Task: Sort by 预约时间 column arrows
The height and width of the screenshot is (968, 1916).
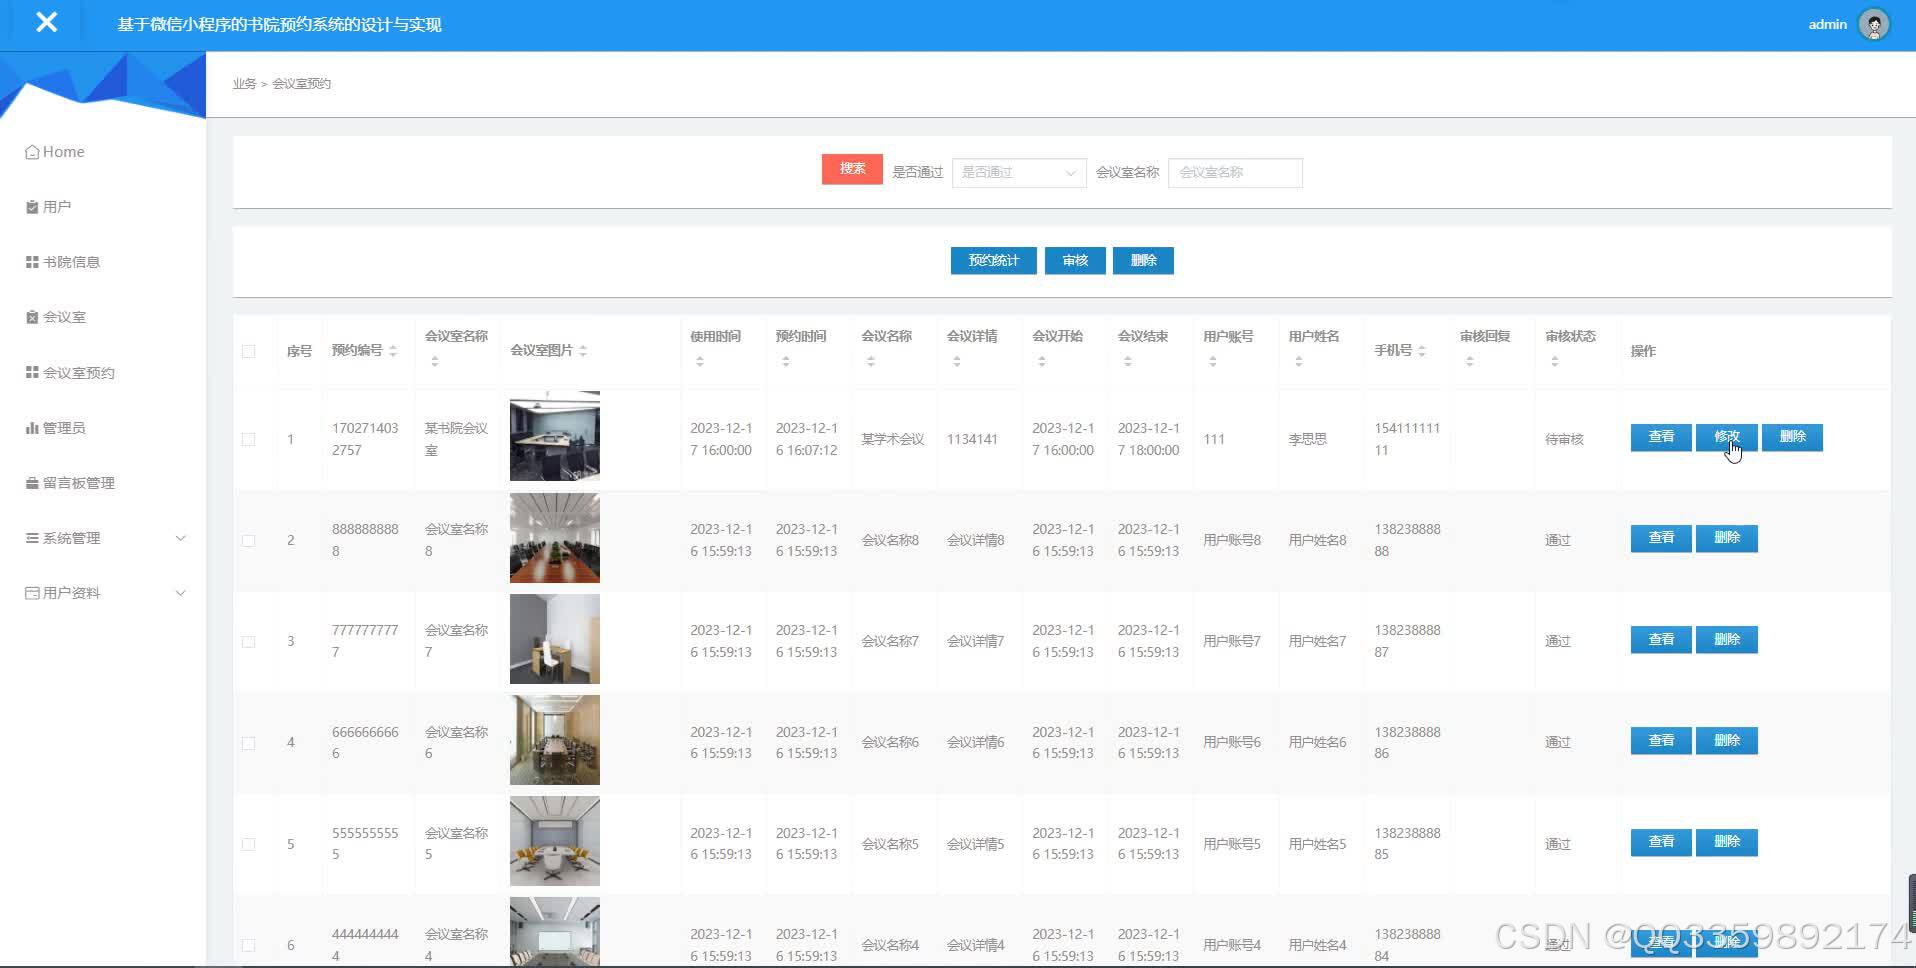Action: pyautogui.click(x=786, y=361)
